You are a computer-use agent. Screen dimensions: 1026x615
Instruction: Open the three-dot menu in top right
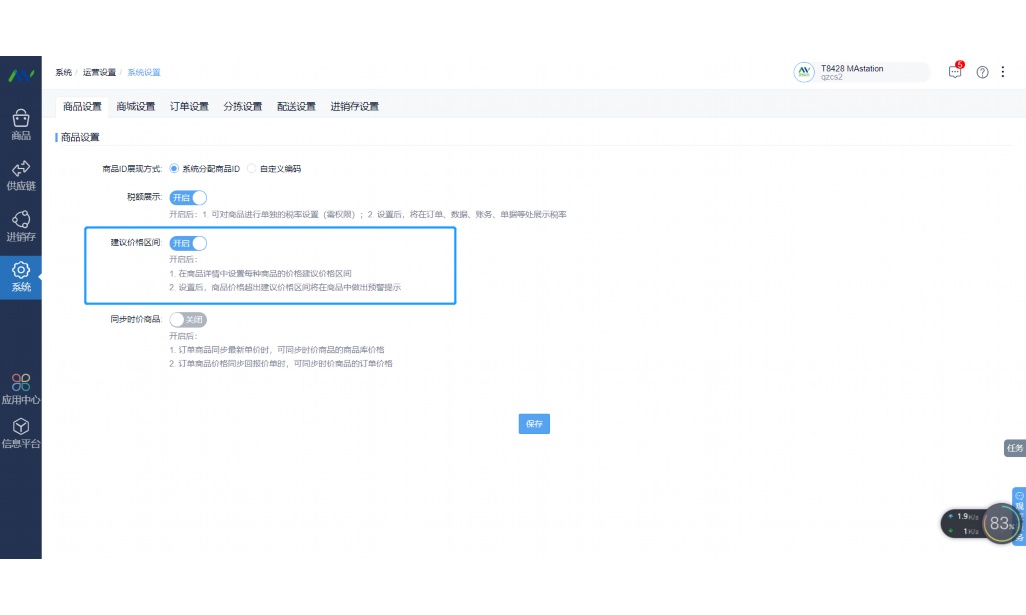[x=1003, y=72]
